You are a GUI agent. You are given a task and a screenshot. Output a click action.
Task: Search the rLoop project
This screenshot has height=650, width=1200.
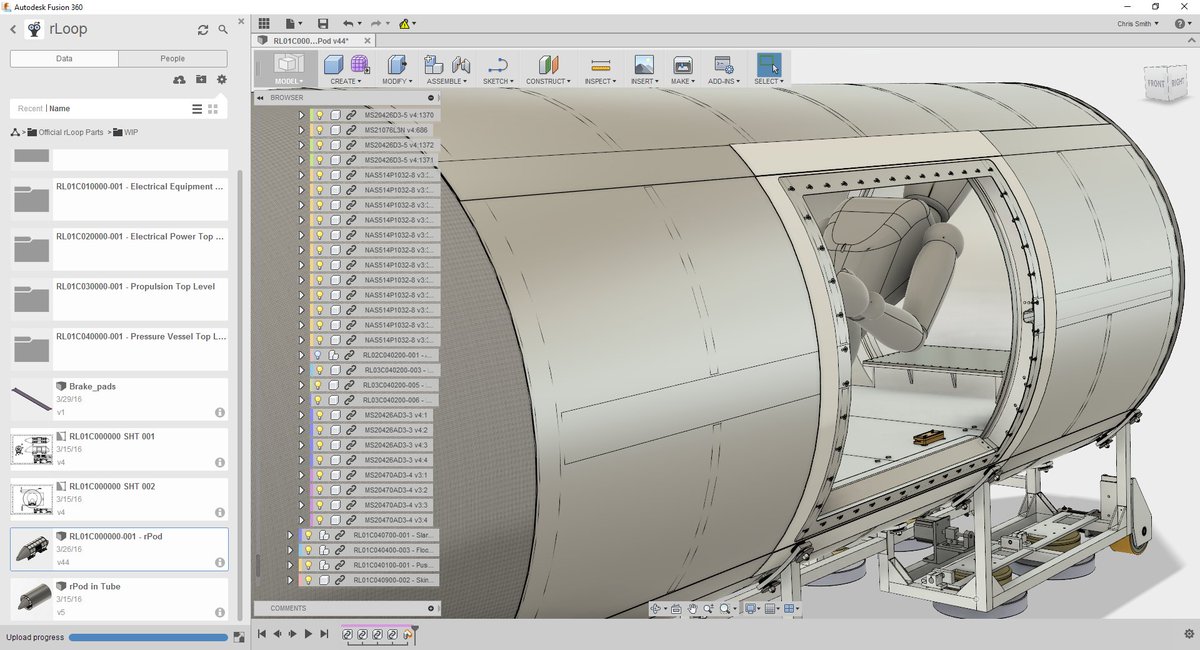pyautogui.click(x=223, y=30)
